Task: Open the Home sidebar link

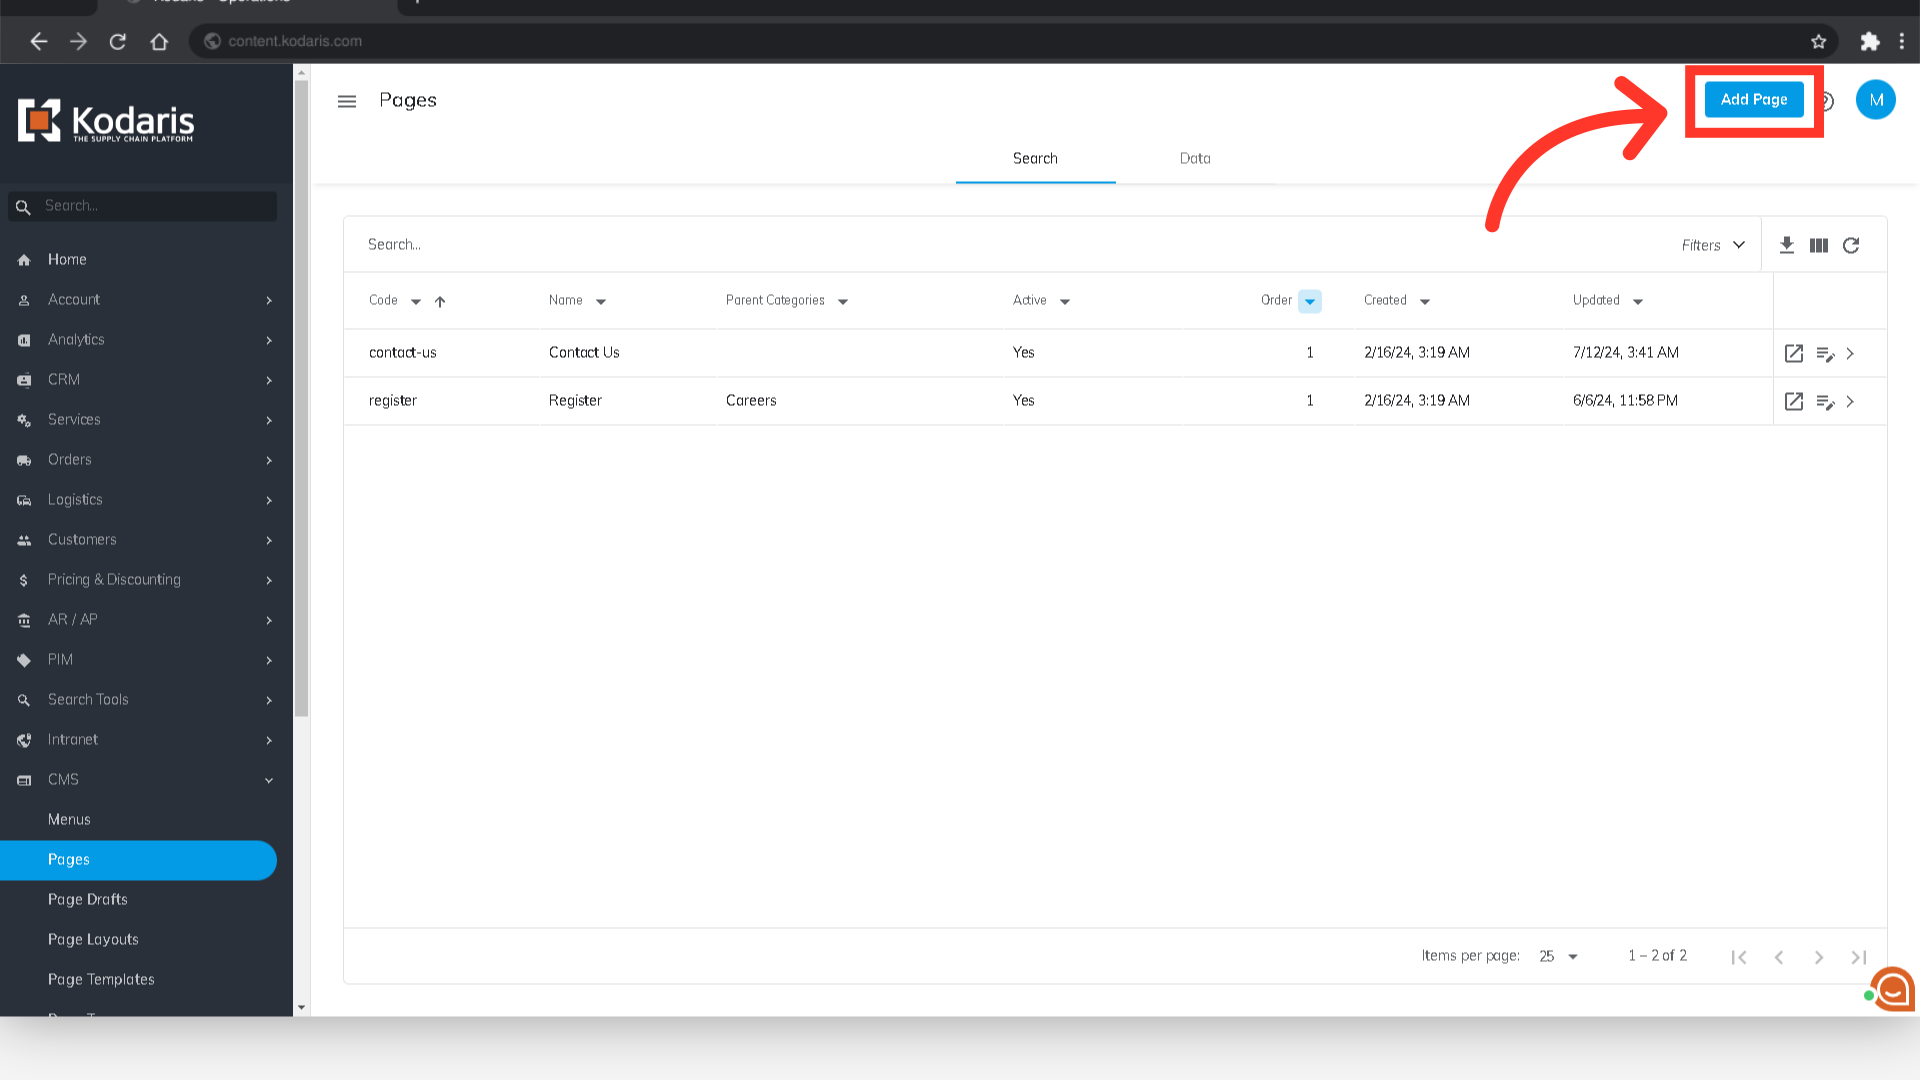Action: (x=67, y=259)
